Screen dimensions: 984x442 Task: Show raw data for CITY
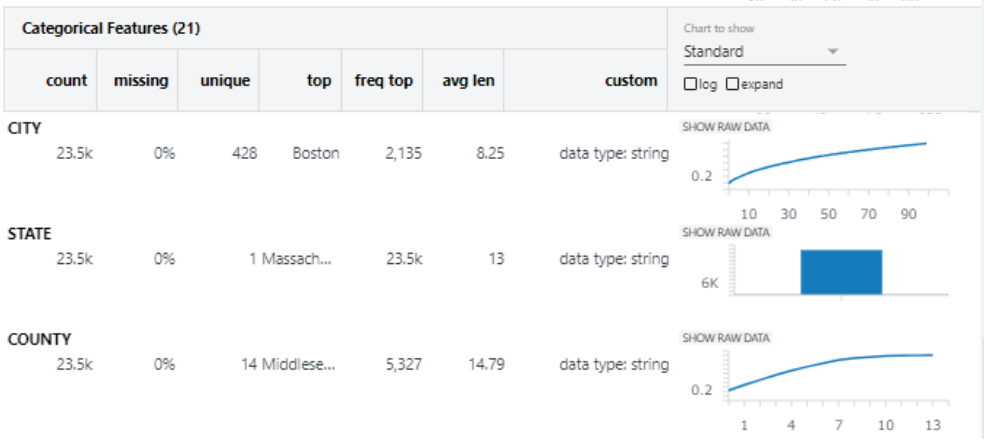tap(725, 127)
